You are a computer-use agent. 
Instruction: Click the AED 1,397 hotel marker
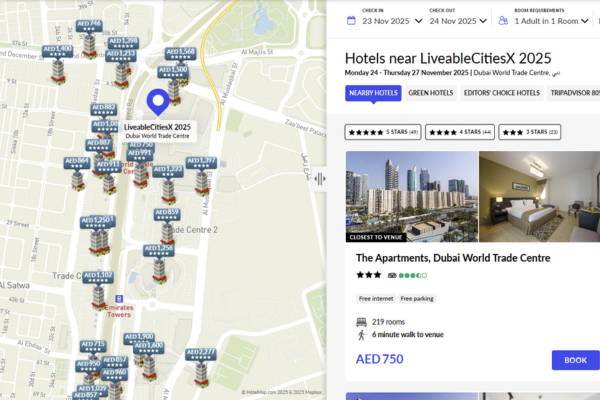pos(201,161)
